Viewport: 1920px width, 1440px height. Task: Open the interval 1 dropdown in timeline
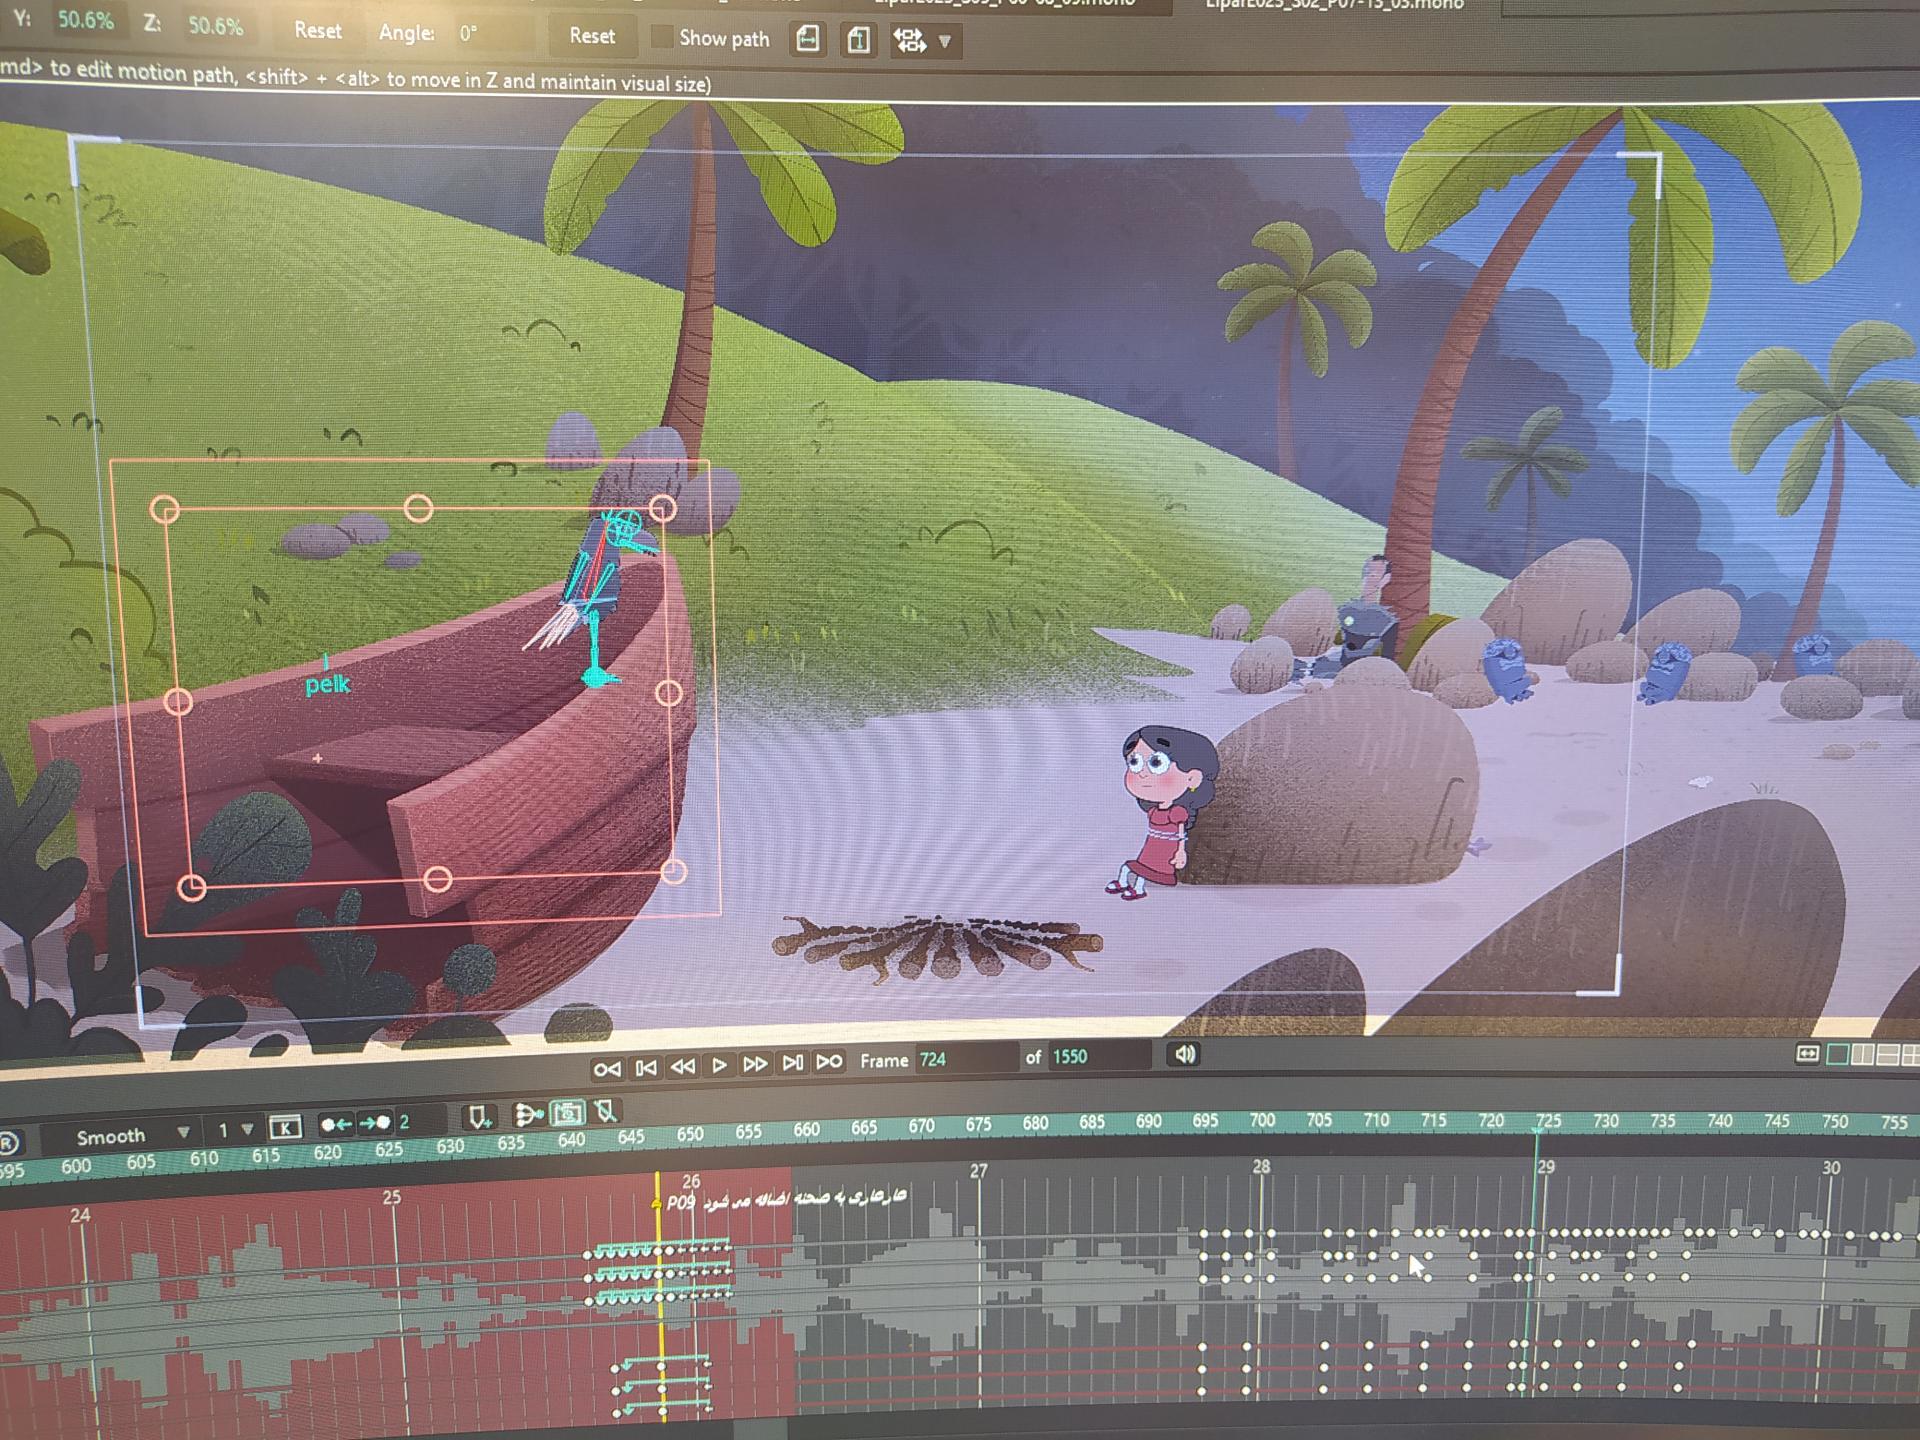[235, 1130]
